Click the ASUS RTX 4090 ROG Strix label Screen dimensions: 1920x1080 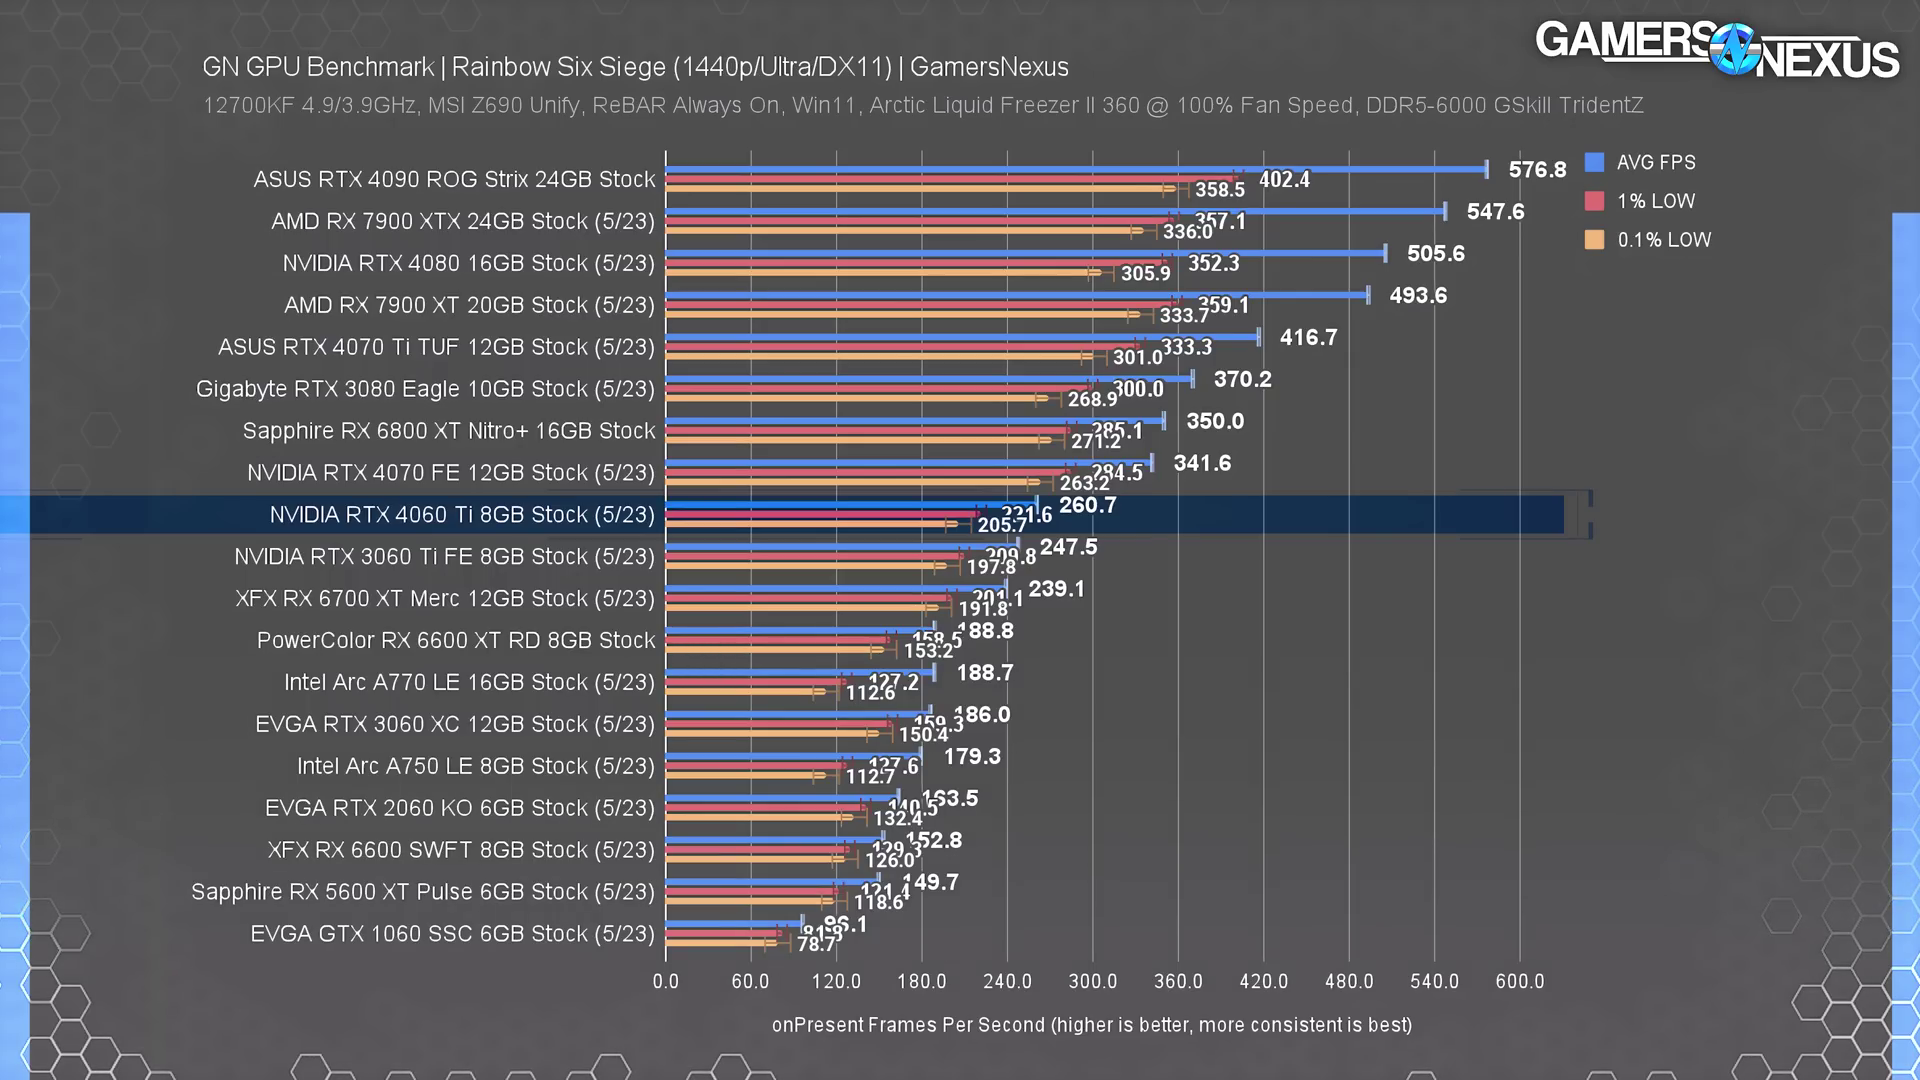pyautogui.click(x=454, y=180)
